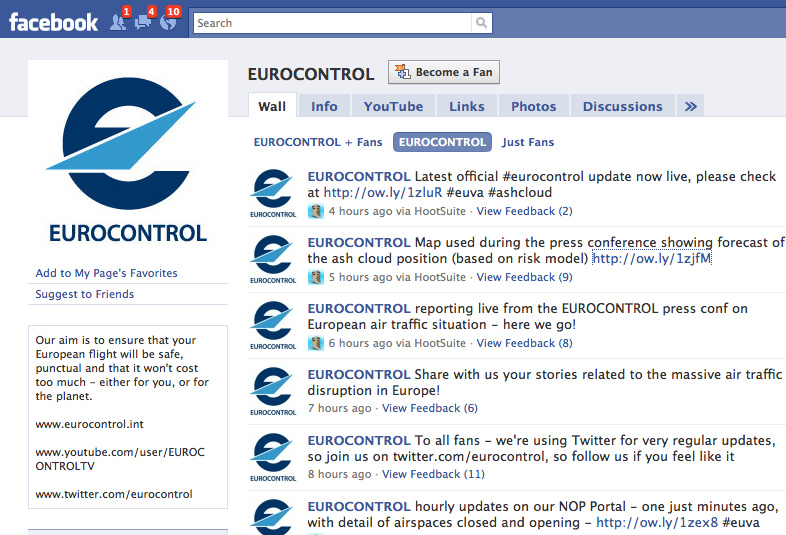This screenshot has width=786, height=535.
Task: Click View Feedback (9)
Action: [x=524, y=277]
